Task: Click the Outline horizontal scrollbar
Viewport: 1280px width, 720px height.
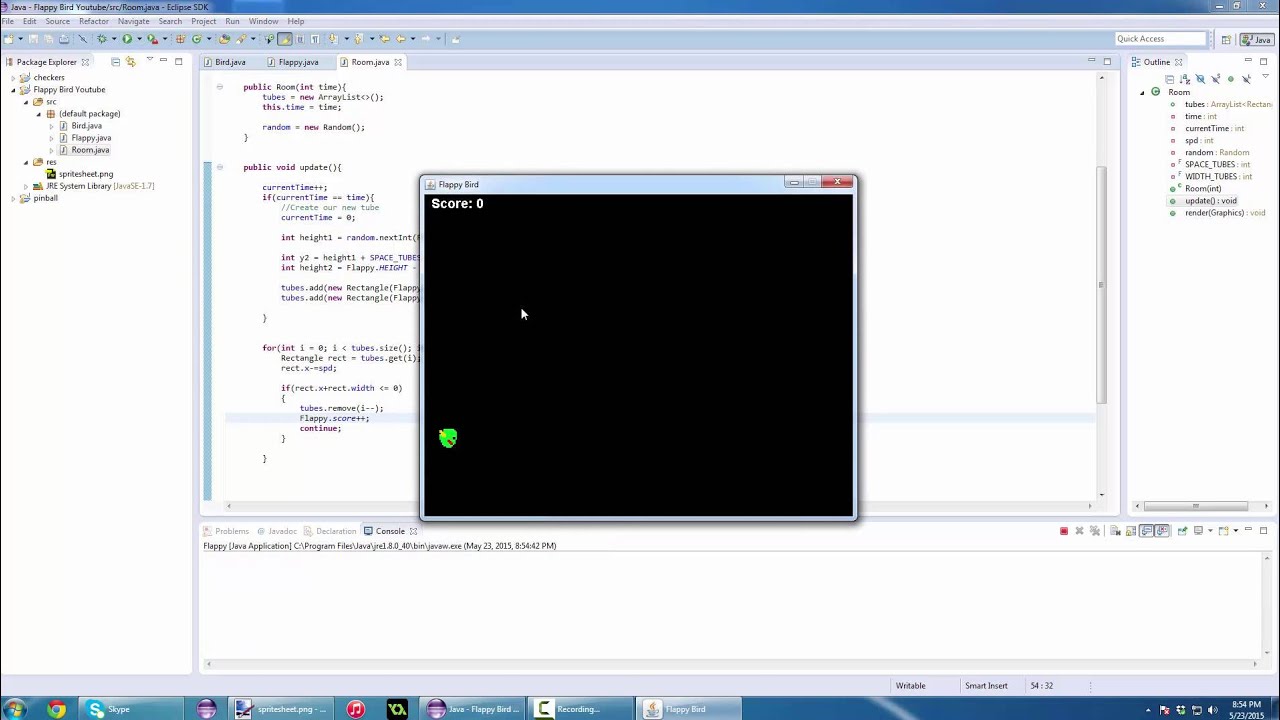Action: tap(1195, 506)
